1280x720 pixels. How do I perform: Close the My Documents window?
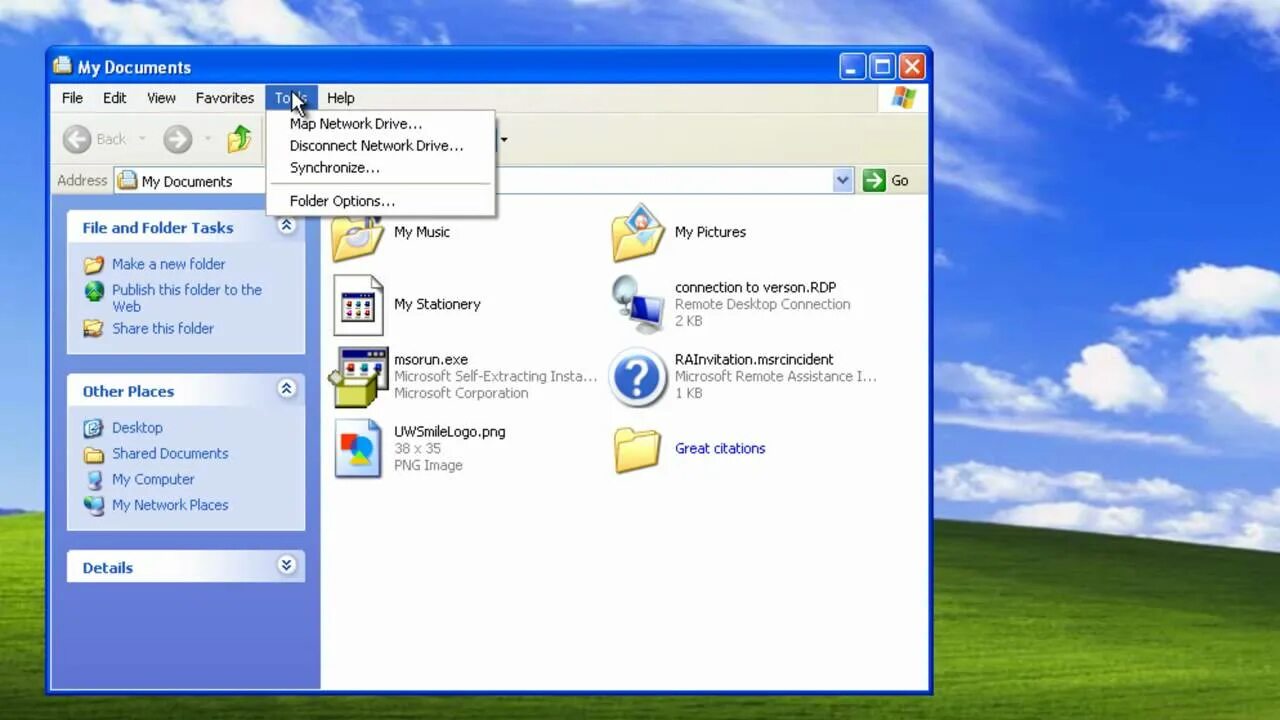pos(912,67)
